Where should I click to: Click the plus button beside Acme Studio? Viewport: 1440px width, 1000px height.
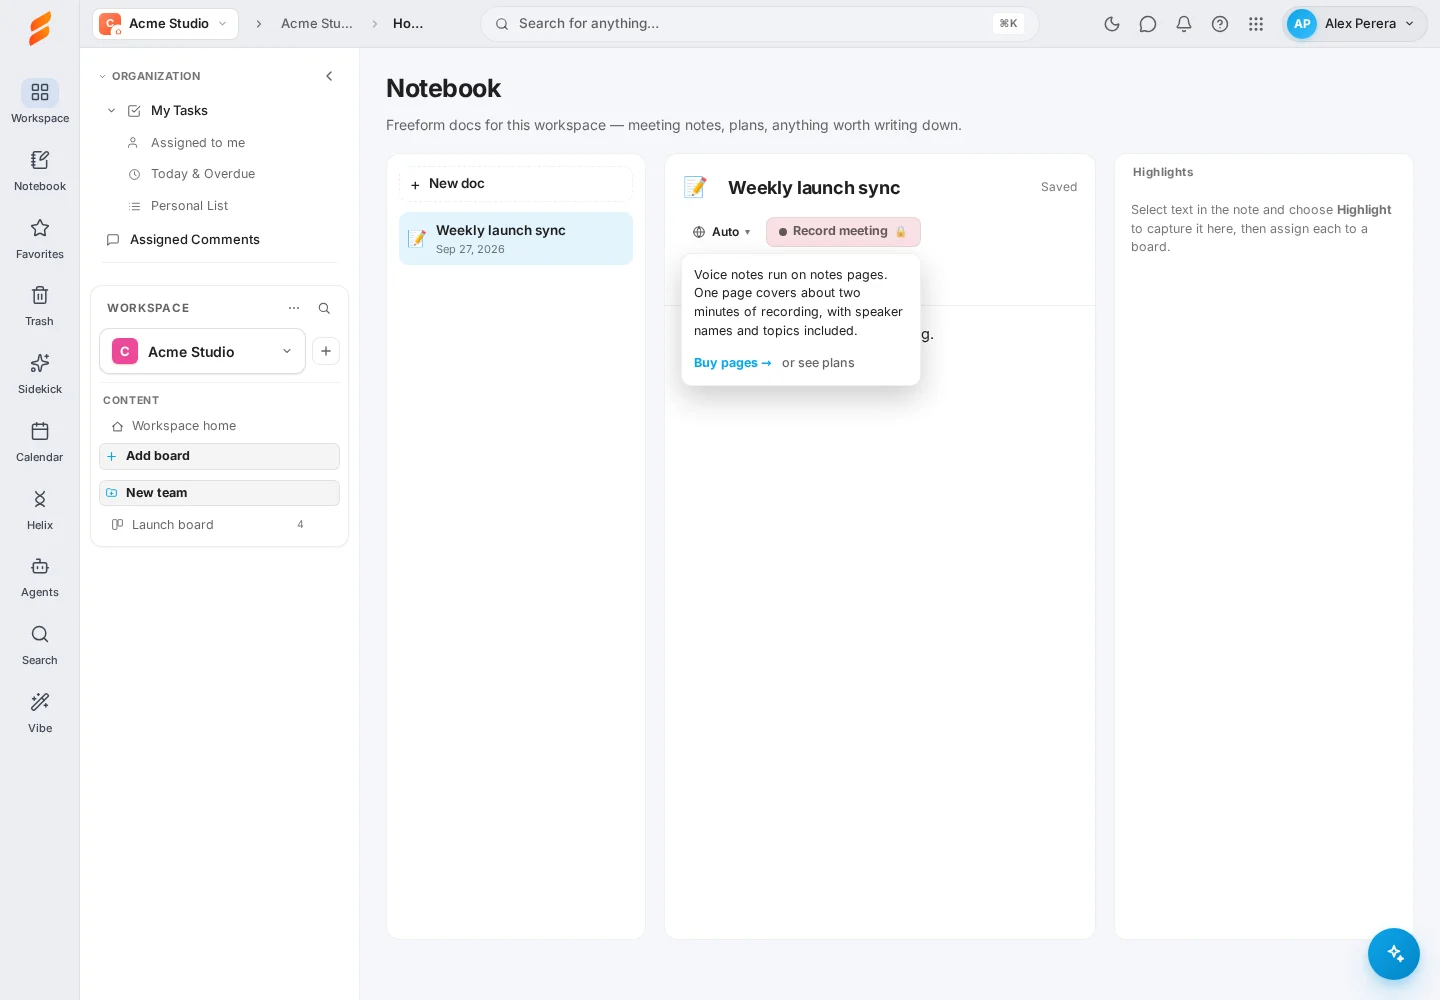tap(326, 351)
